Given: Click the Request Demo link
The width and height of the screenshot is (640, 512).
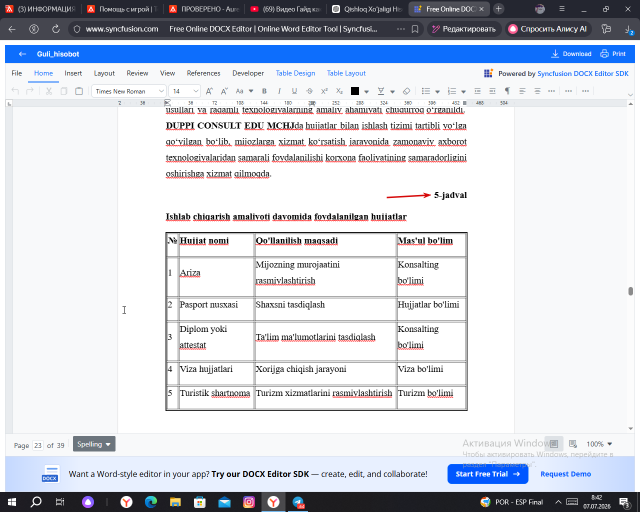Looking at the screenshot, I should tap(565, 474).
